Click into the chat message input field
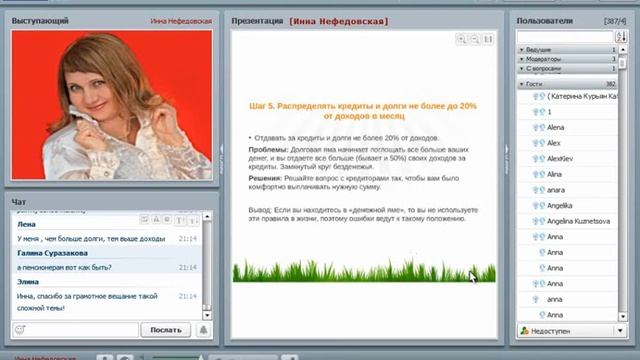Image resolution: width=640 pixels, height=360 pixels. click(75, 330)
